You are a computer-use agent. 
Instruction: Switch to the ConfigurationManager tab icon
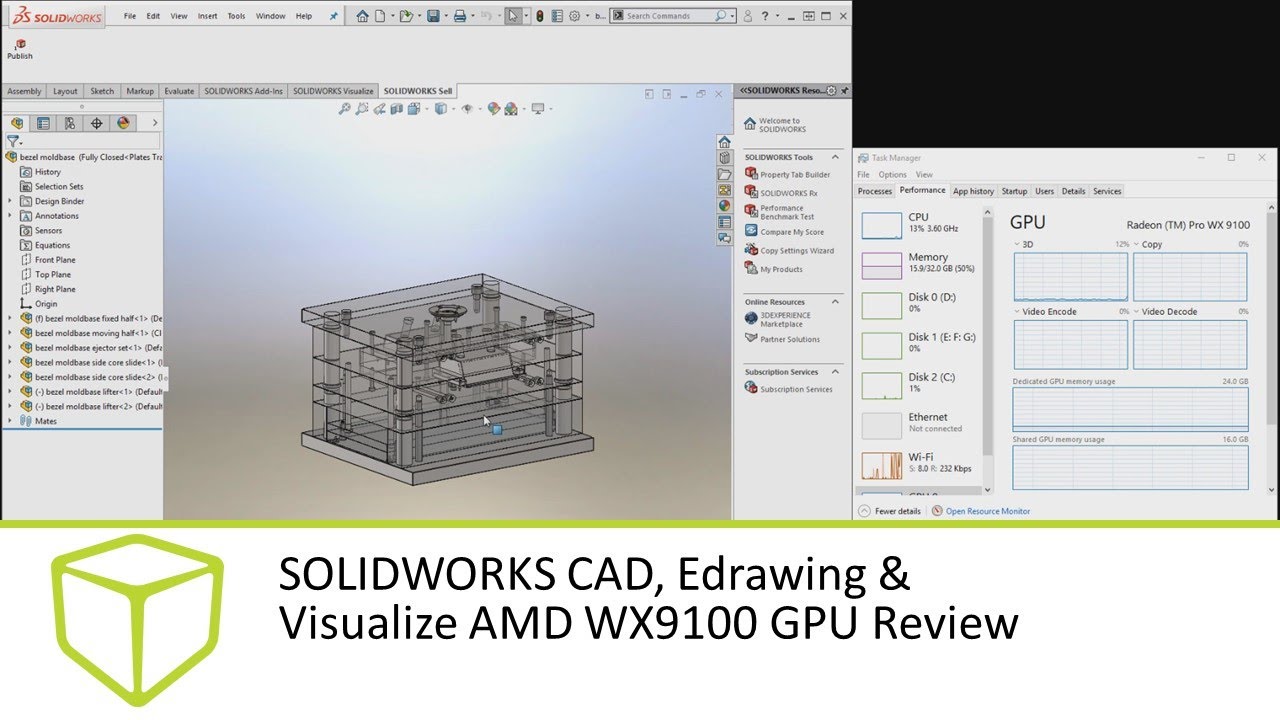click(x=69, y=123)
